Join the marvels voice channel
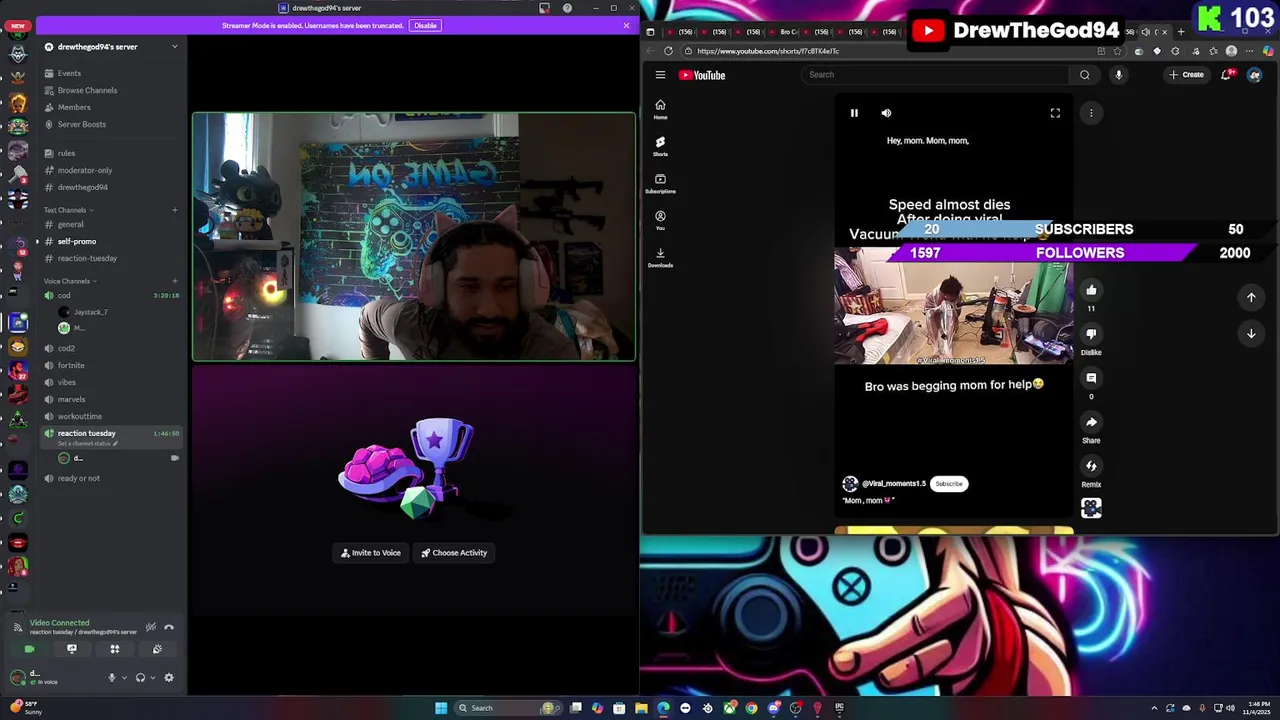1280x720 pixels. (x=71, y=399)
